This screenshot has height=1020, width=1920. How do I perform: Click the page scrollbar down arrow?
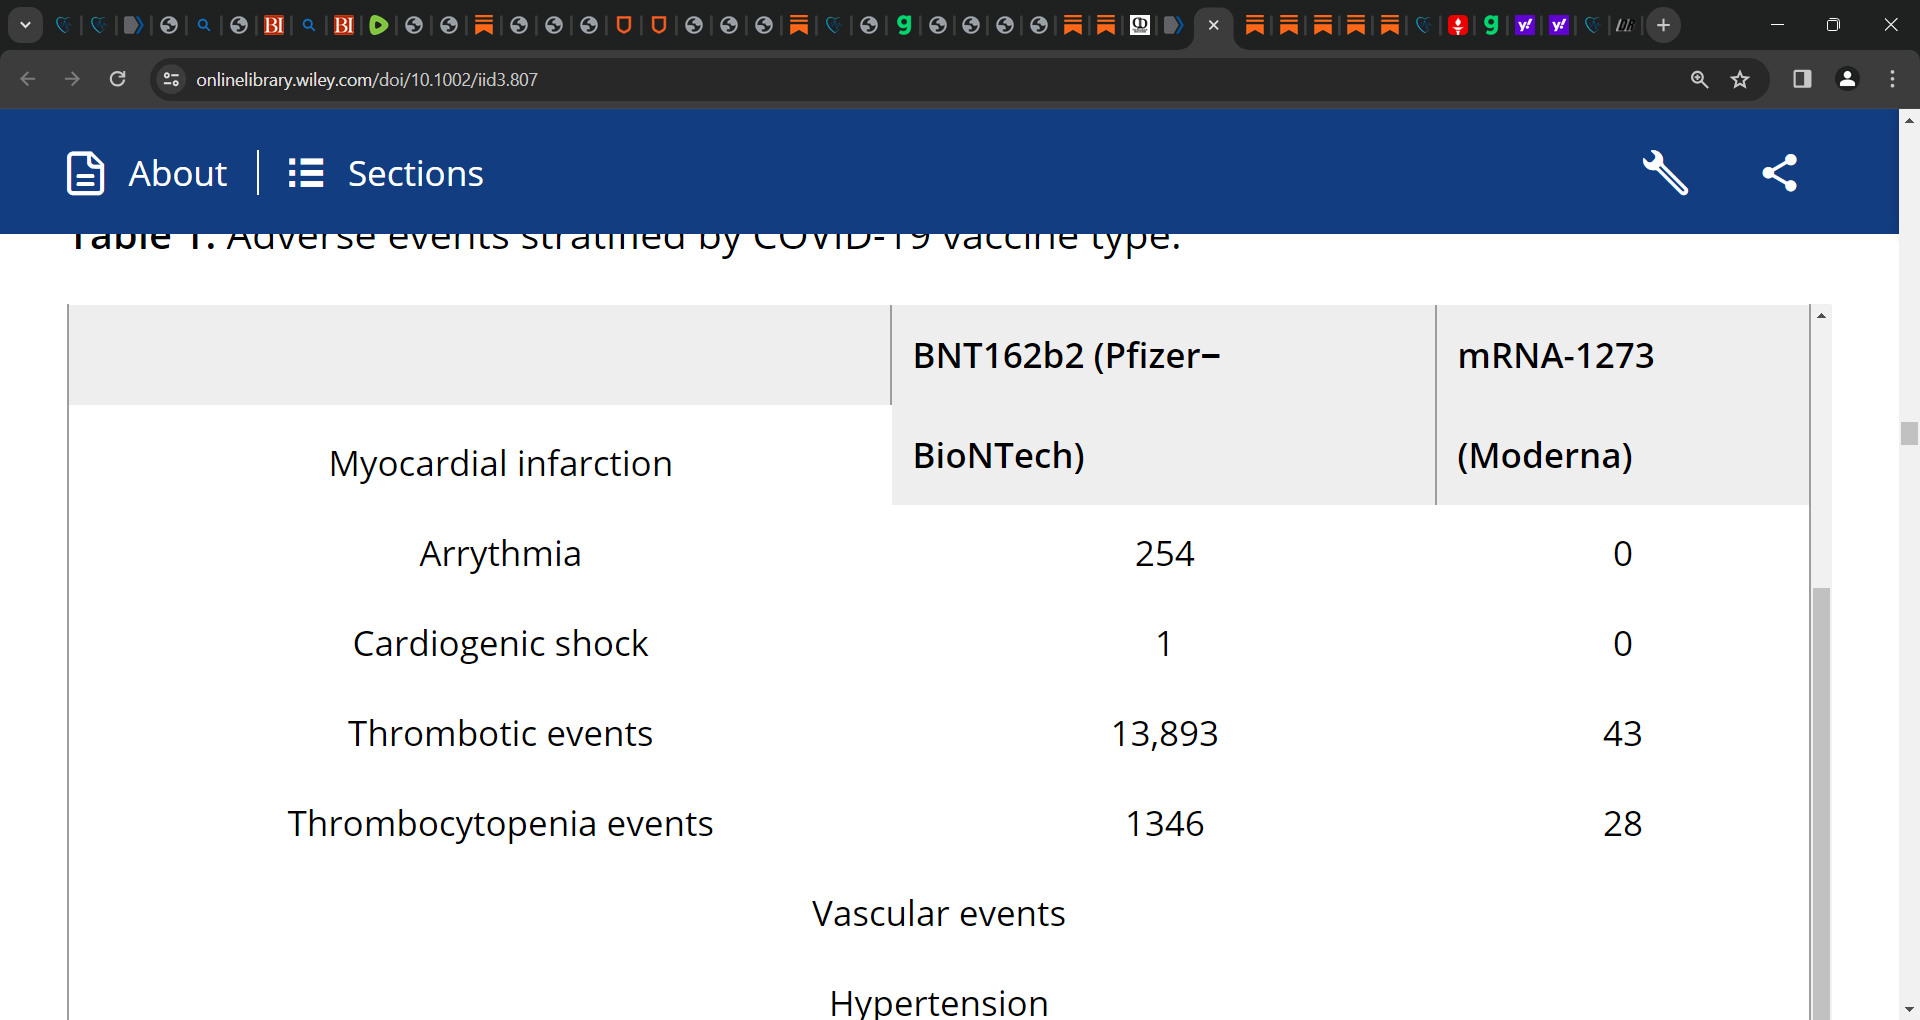coord(1909,1009)
